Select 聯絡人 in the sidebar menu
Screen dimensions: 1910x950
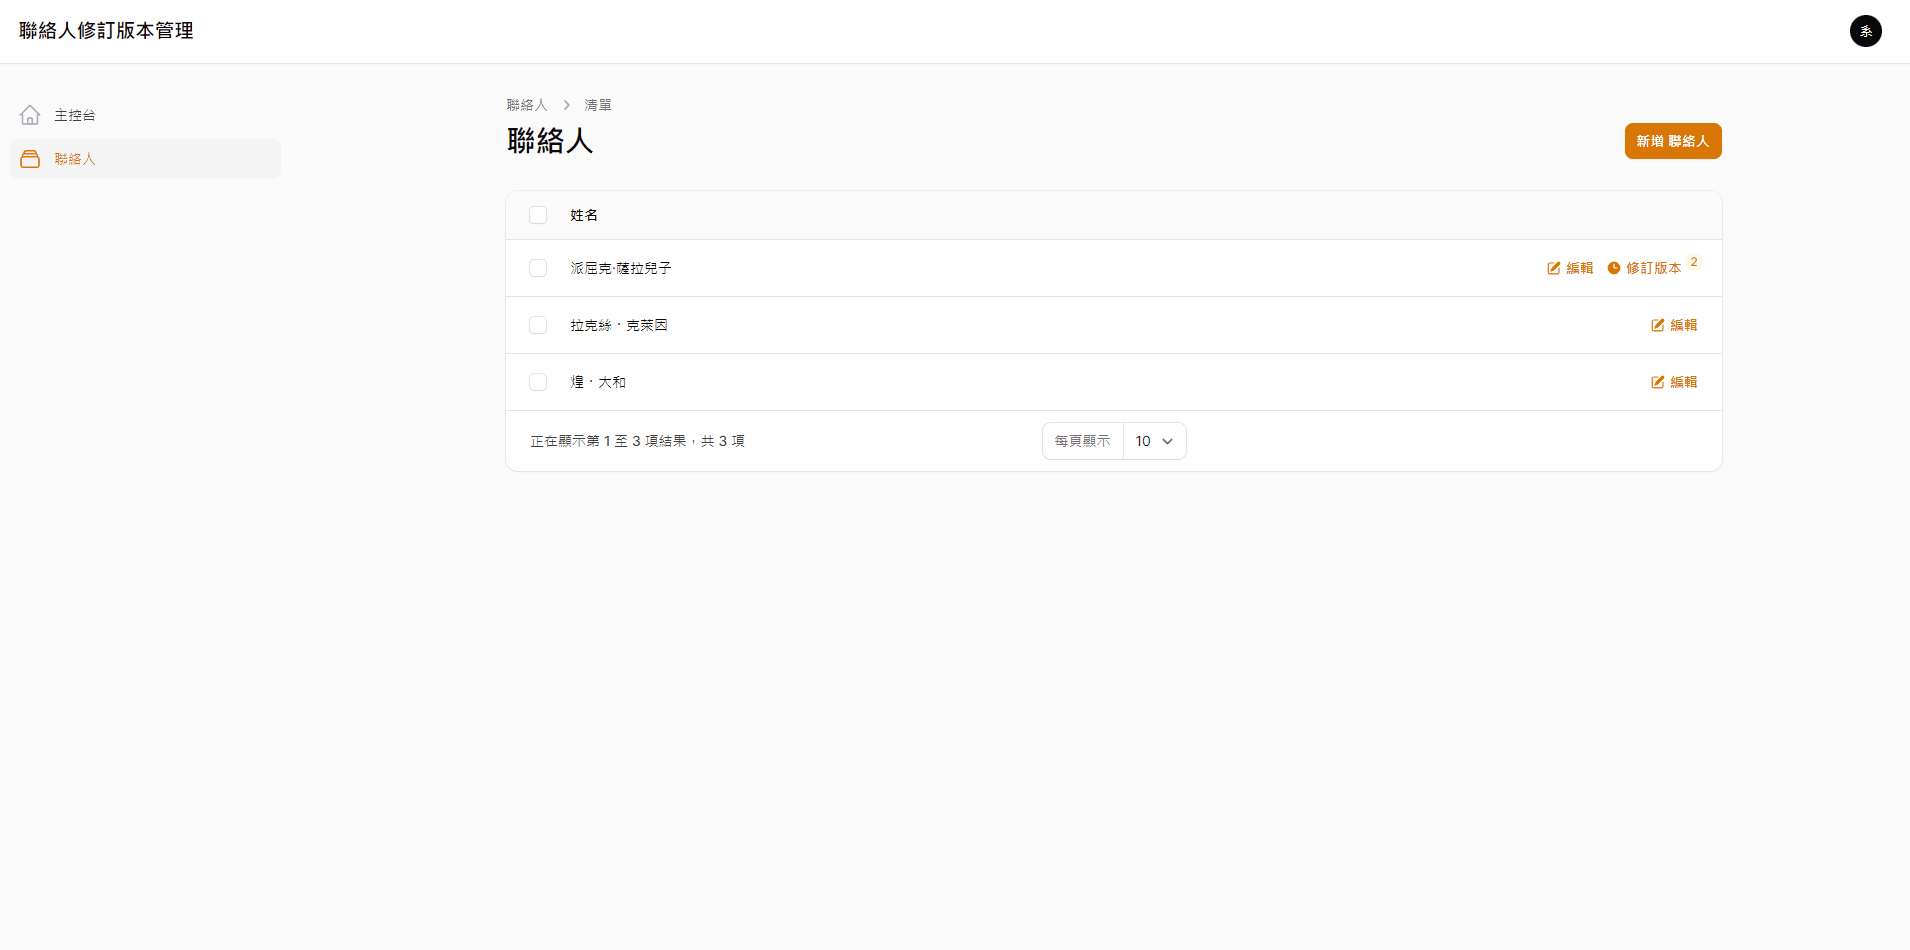pyautogui.click(x=75, y=158)
